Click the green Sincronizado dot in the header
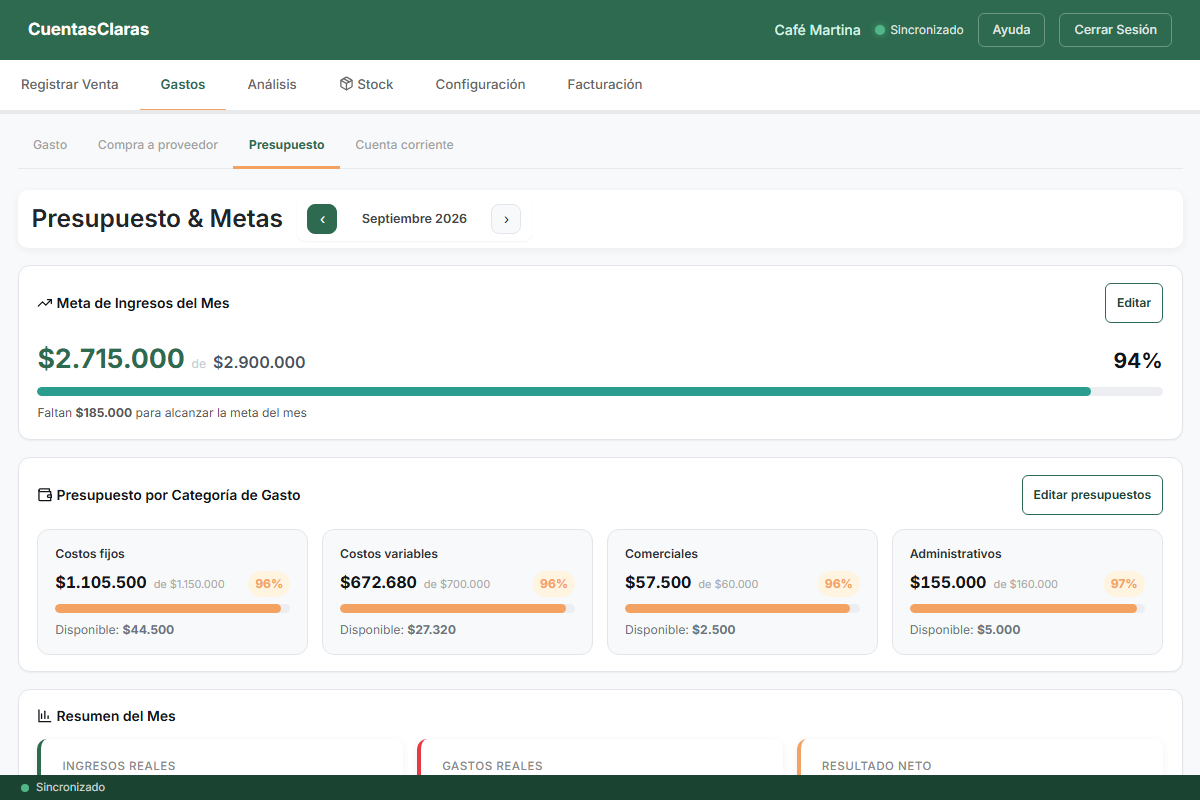Viewport: 1200px width, 800px height. click(x=880, y=30)
